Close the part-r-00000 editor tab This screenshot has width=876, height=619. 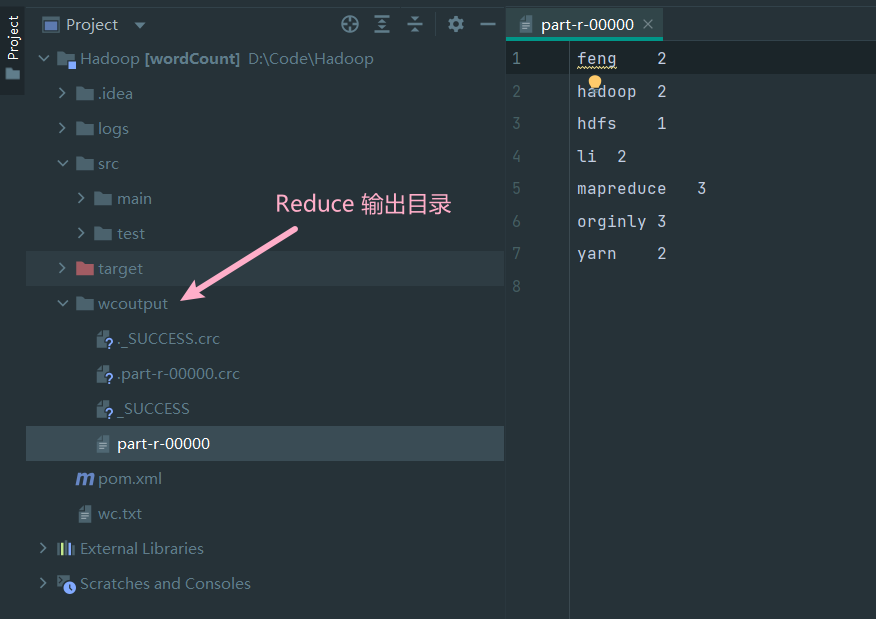point(648,24)
